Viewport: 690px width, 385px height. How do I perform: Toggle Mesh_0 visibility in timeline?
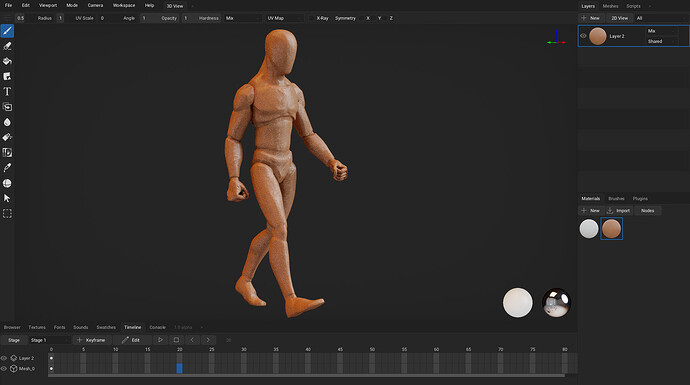coord(4,369)
